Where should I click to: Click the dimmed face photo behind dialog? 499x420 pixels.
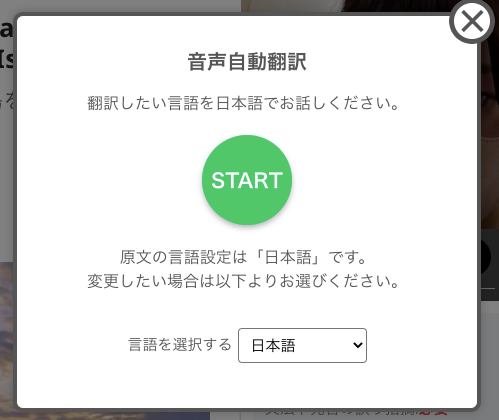pos(489,117)
